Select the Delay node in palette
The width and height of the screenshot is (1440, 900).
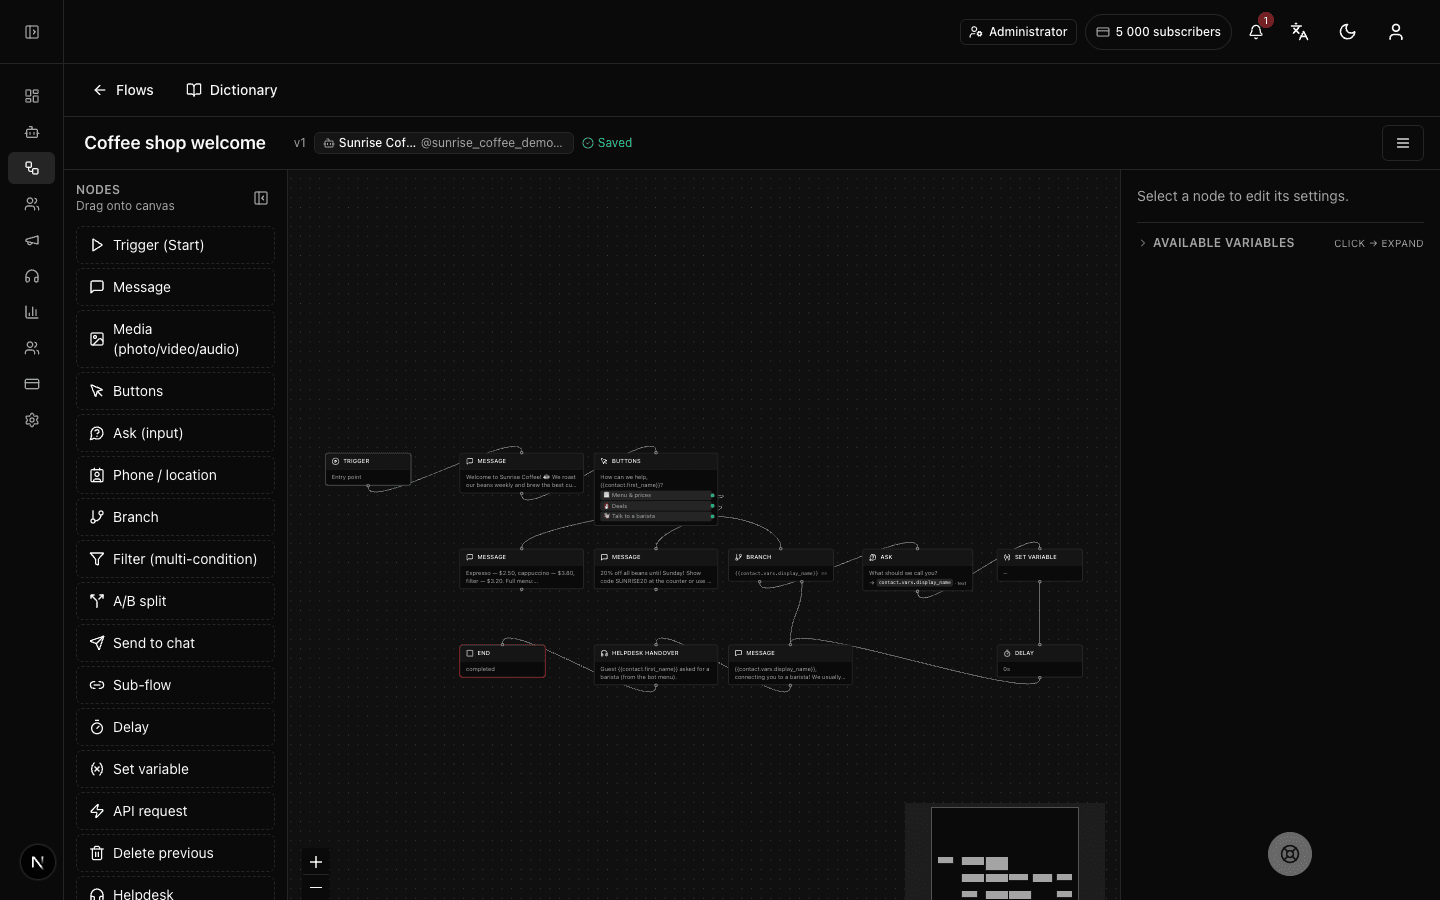click(175, 727)
